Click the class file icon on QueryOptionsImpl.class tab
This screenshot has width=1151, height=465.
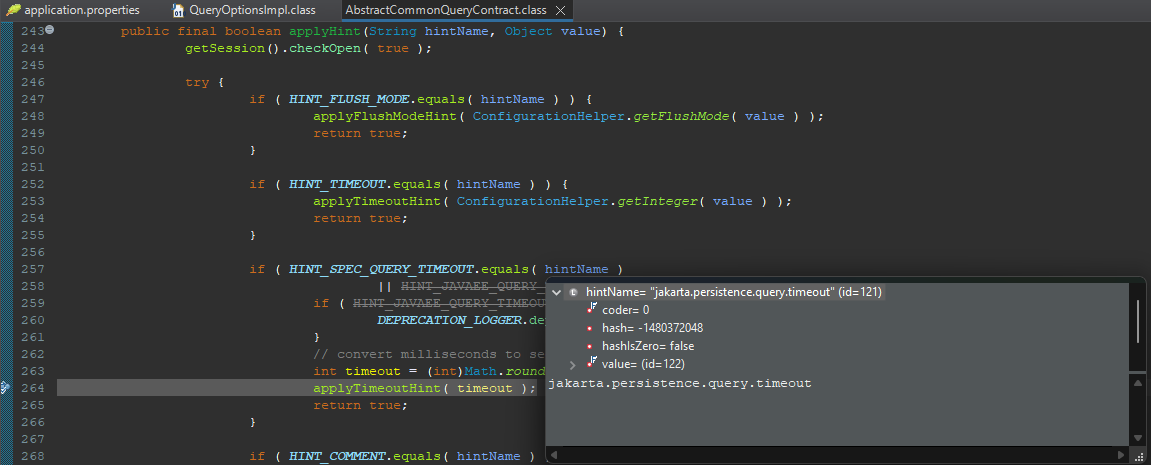click(x=178, y=11)
